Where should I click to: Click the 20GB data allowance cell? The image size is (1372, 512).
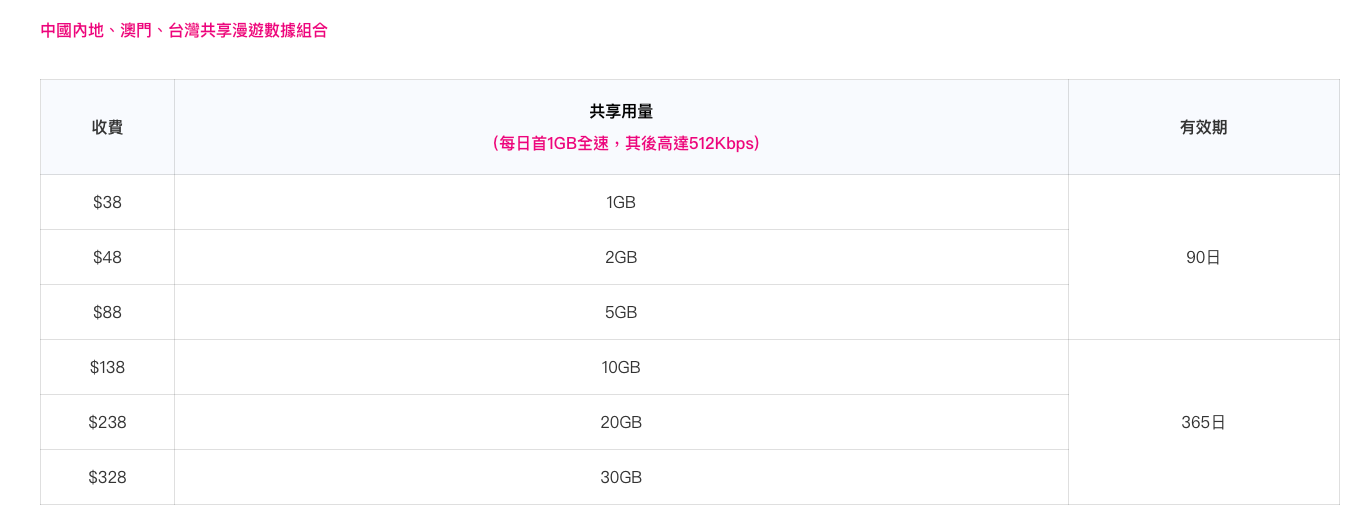pos(621,422)
